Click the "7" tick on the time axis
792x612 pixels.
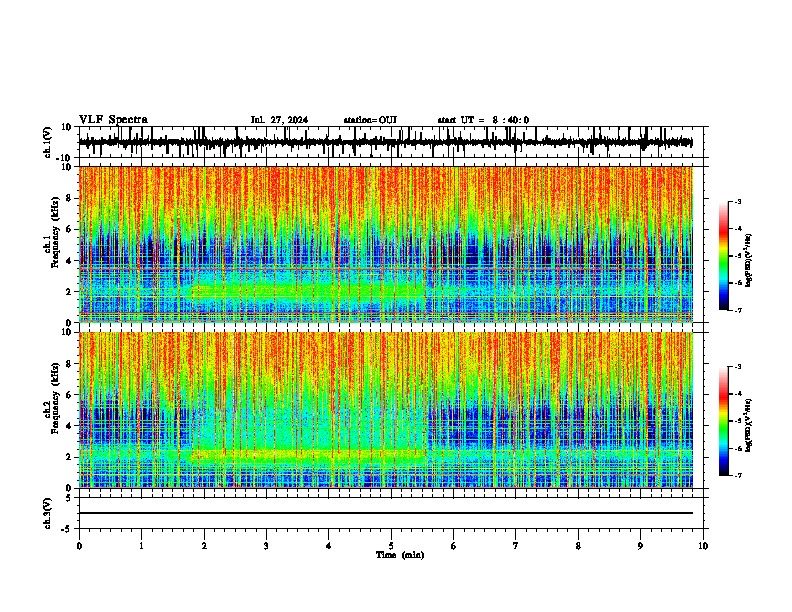point(516,546)
